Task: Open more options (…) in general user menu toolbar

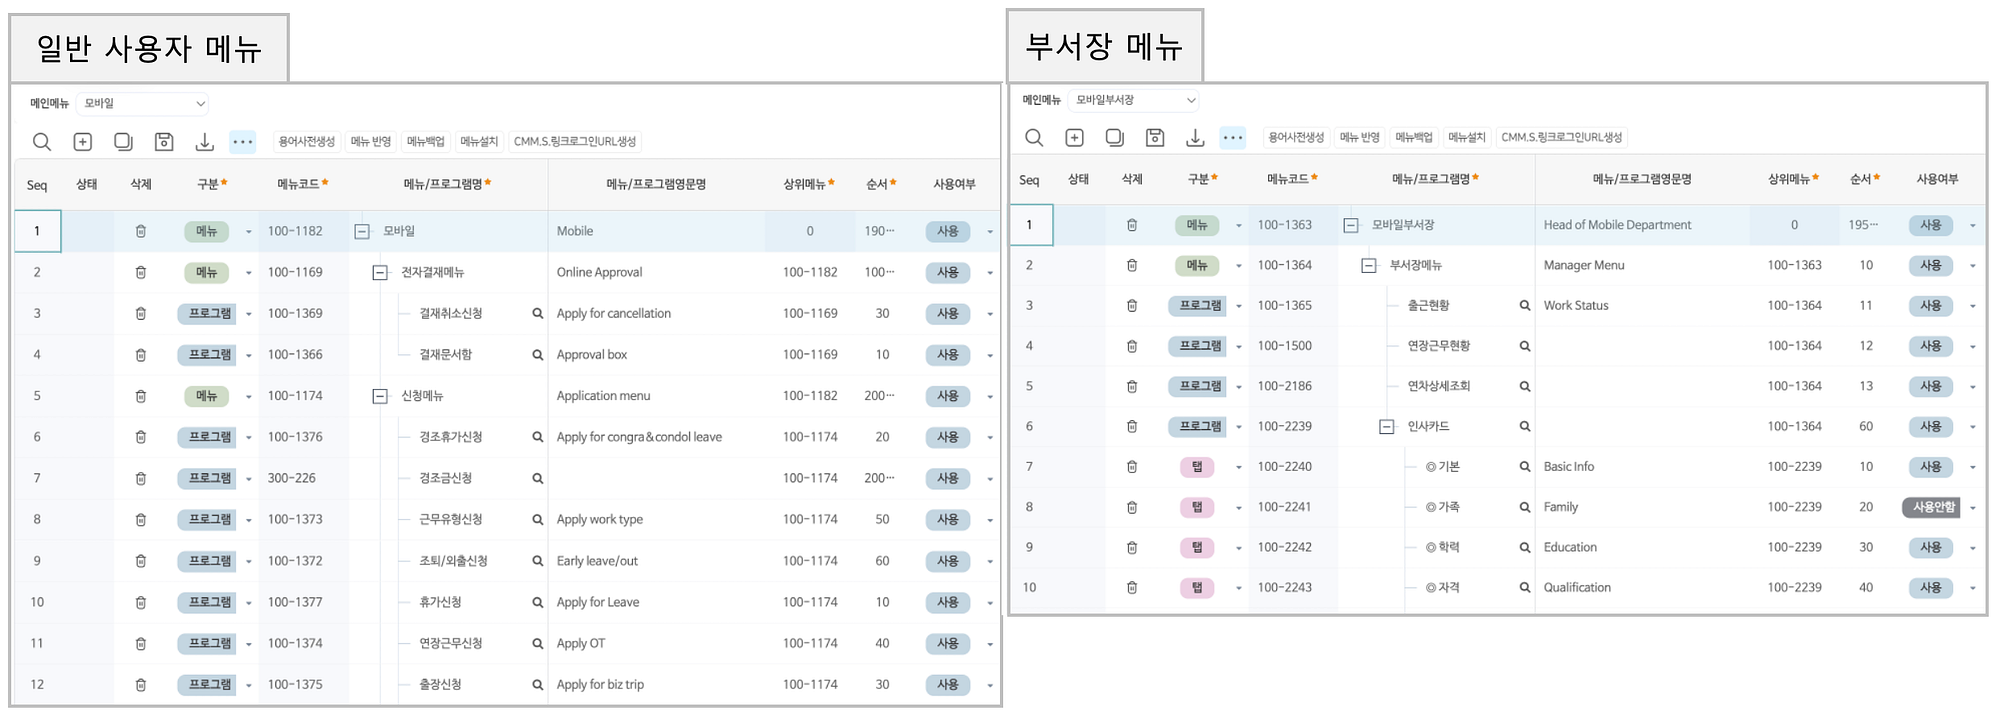Action: click(243, 142)
